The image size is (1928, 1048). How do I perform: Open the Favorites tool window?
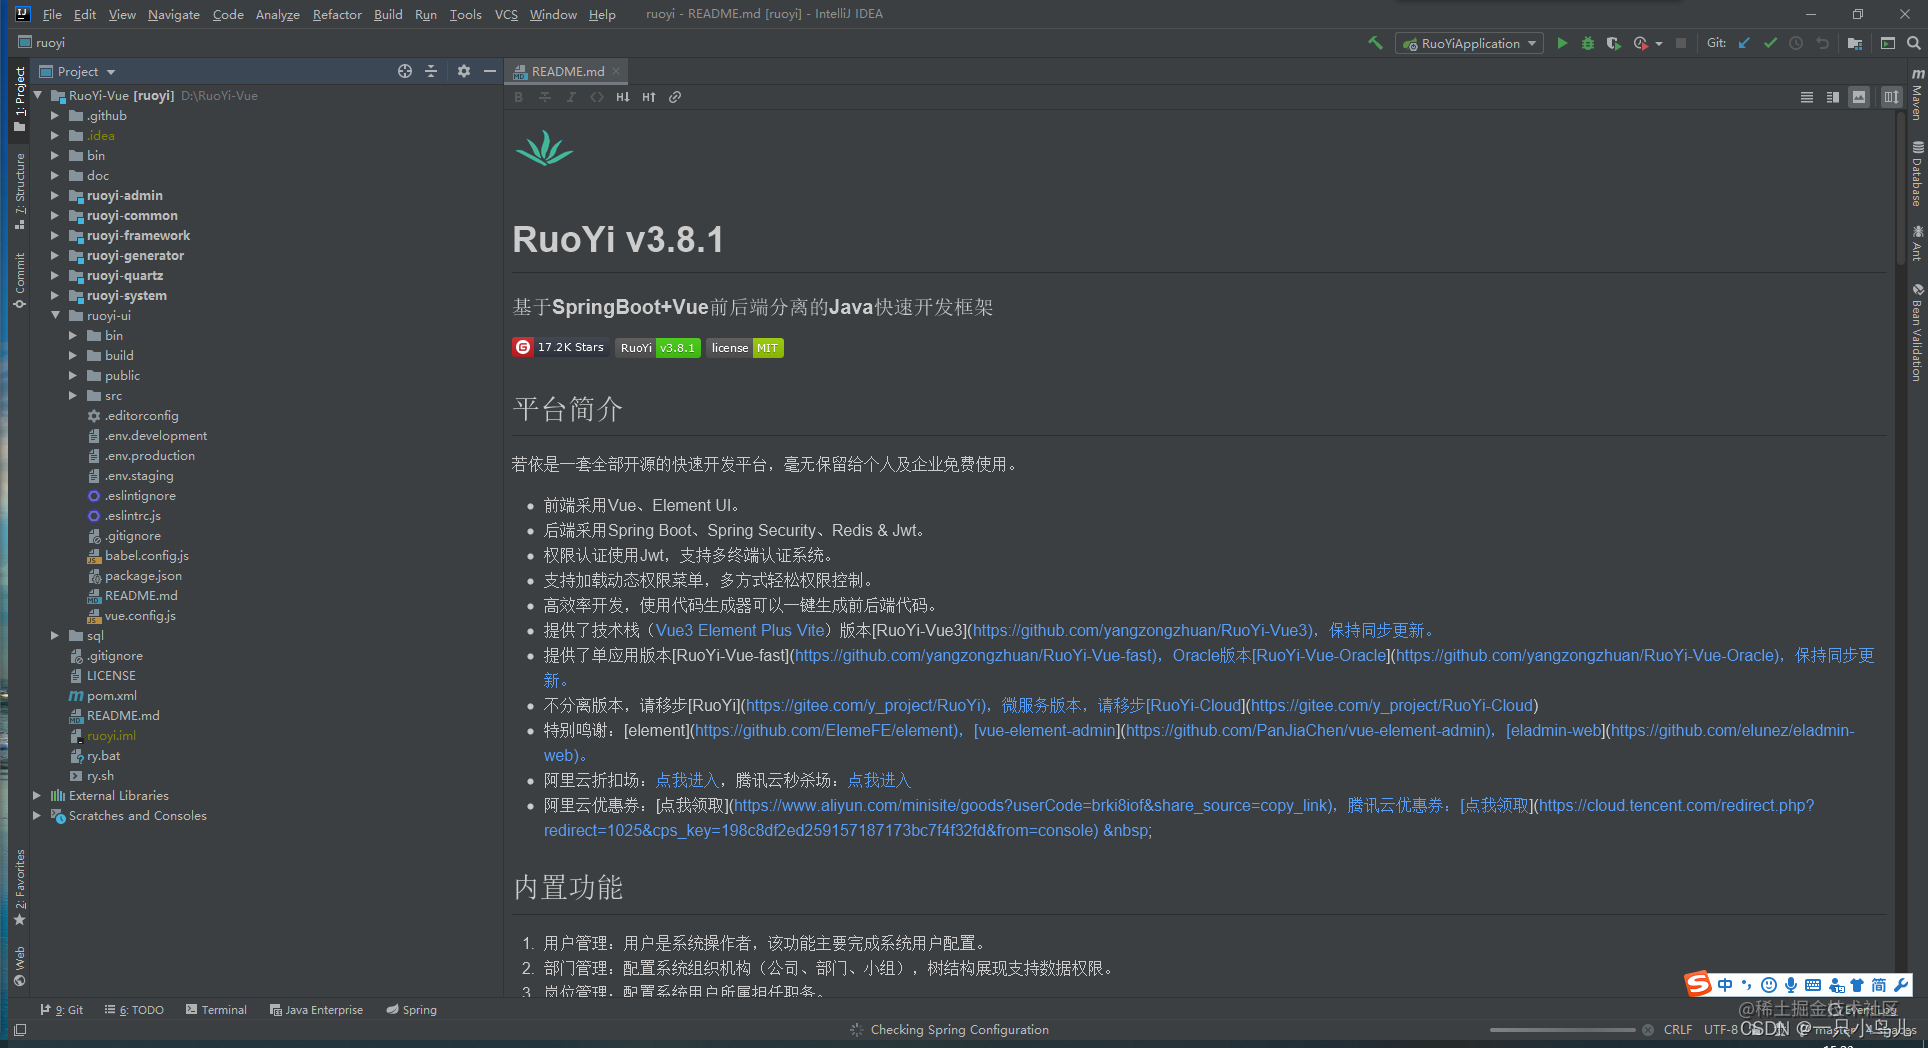(x=19, y=887)
